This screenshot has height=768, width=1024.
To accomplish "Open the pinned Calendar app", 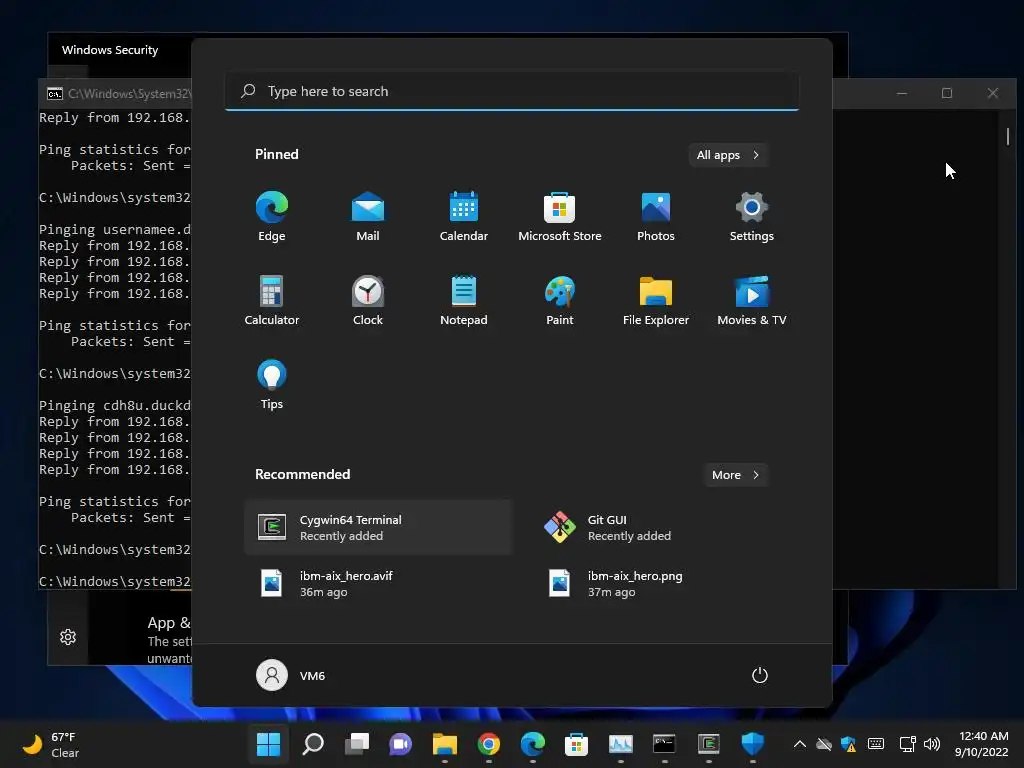I will [x=464, y=216].
